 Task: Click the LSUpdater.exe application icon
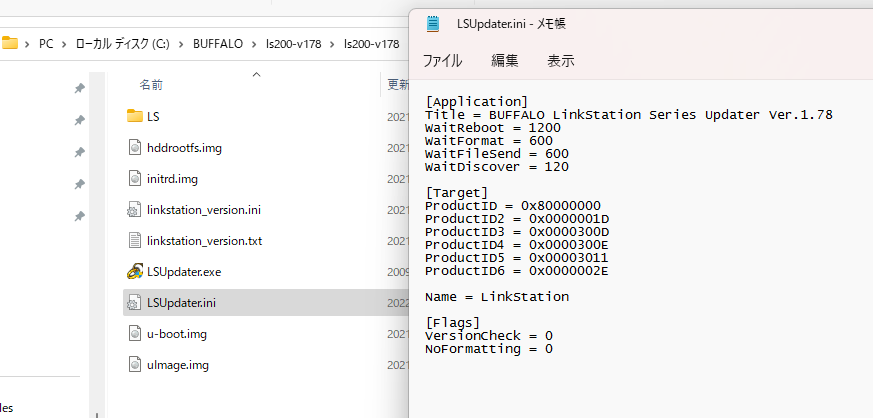[x=135, y=272]
